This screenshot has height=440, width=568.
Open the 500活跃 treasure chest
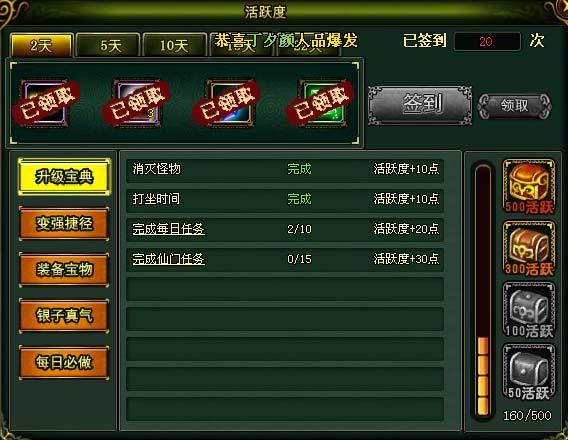pos(529,186)
